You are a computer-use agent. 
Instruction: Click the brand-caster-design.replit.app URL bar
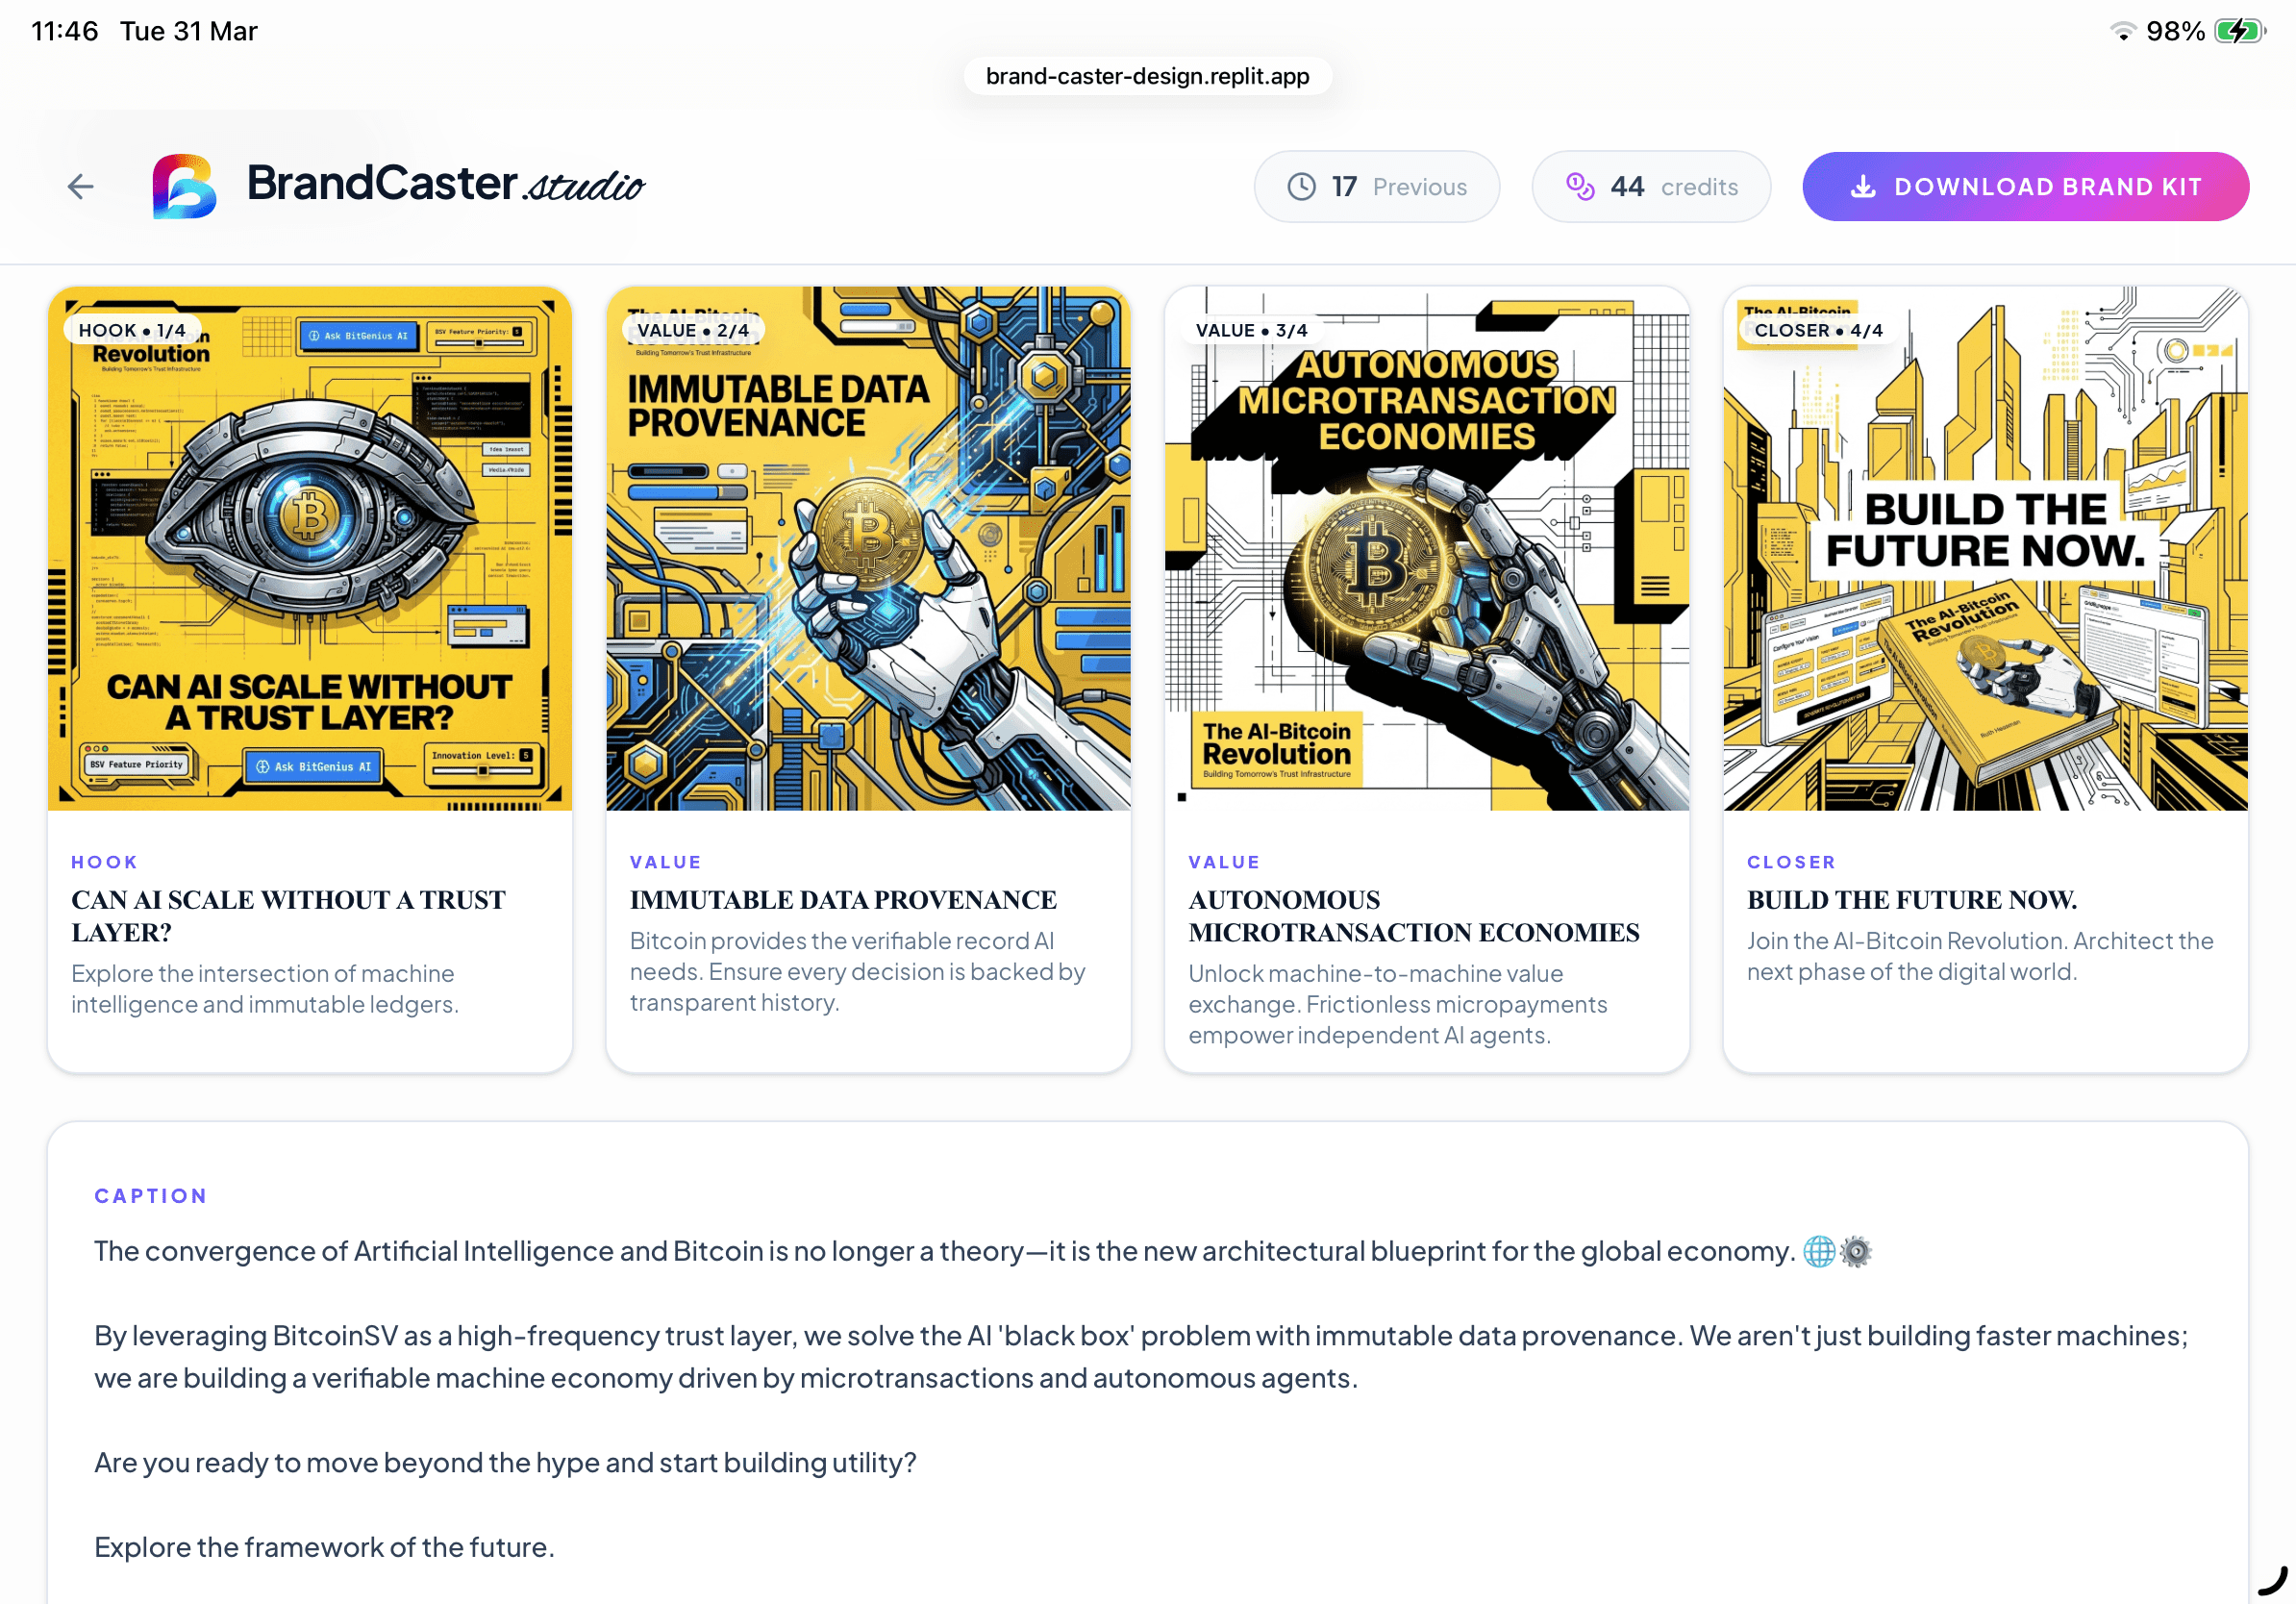[x=1147, y=76]
